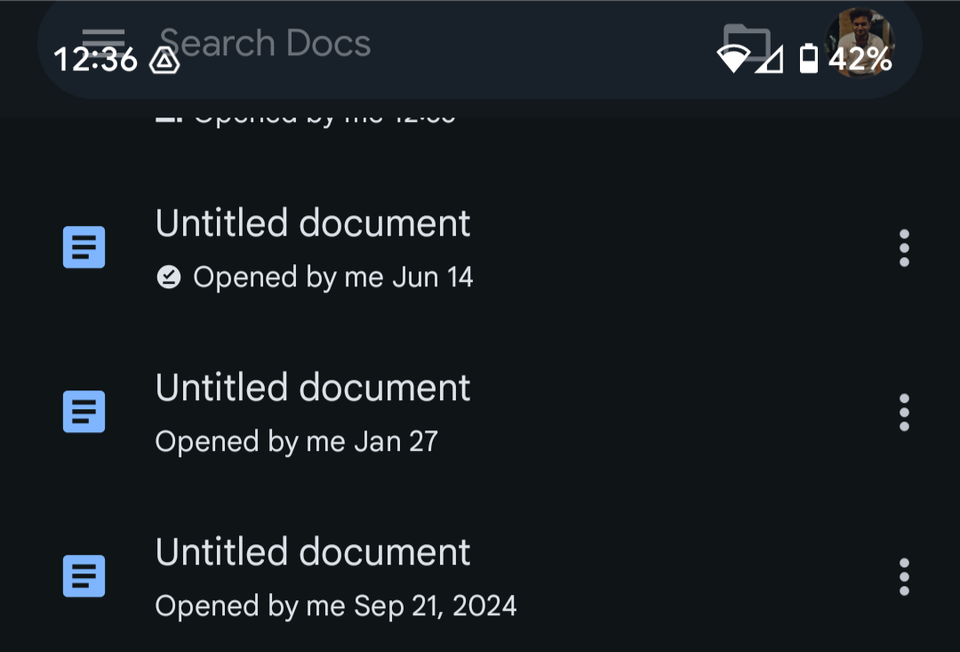Open Untitled document opened Jan 27
The width and height of the screenshot is (960, 652).
(312, 388)
